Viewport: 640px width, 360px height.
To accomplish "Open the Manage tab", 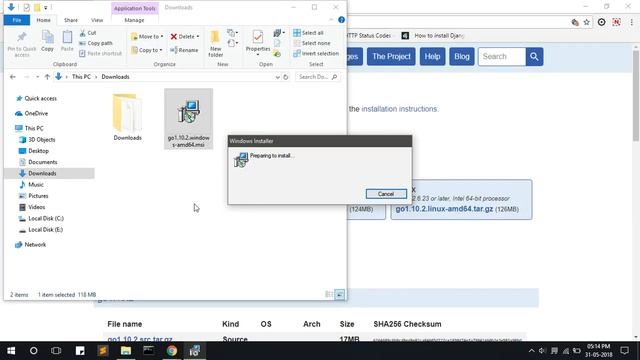I will [x=134, y=20].
